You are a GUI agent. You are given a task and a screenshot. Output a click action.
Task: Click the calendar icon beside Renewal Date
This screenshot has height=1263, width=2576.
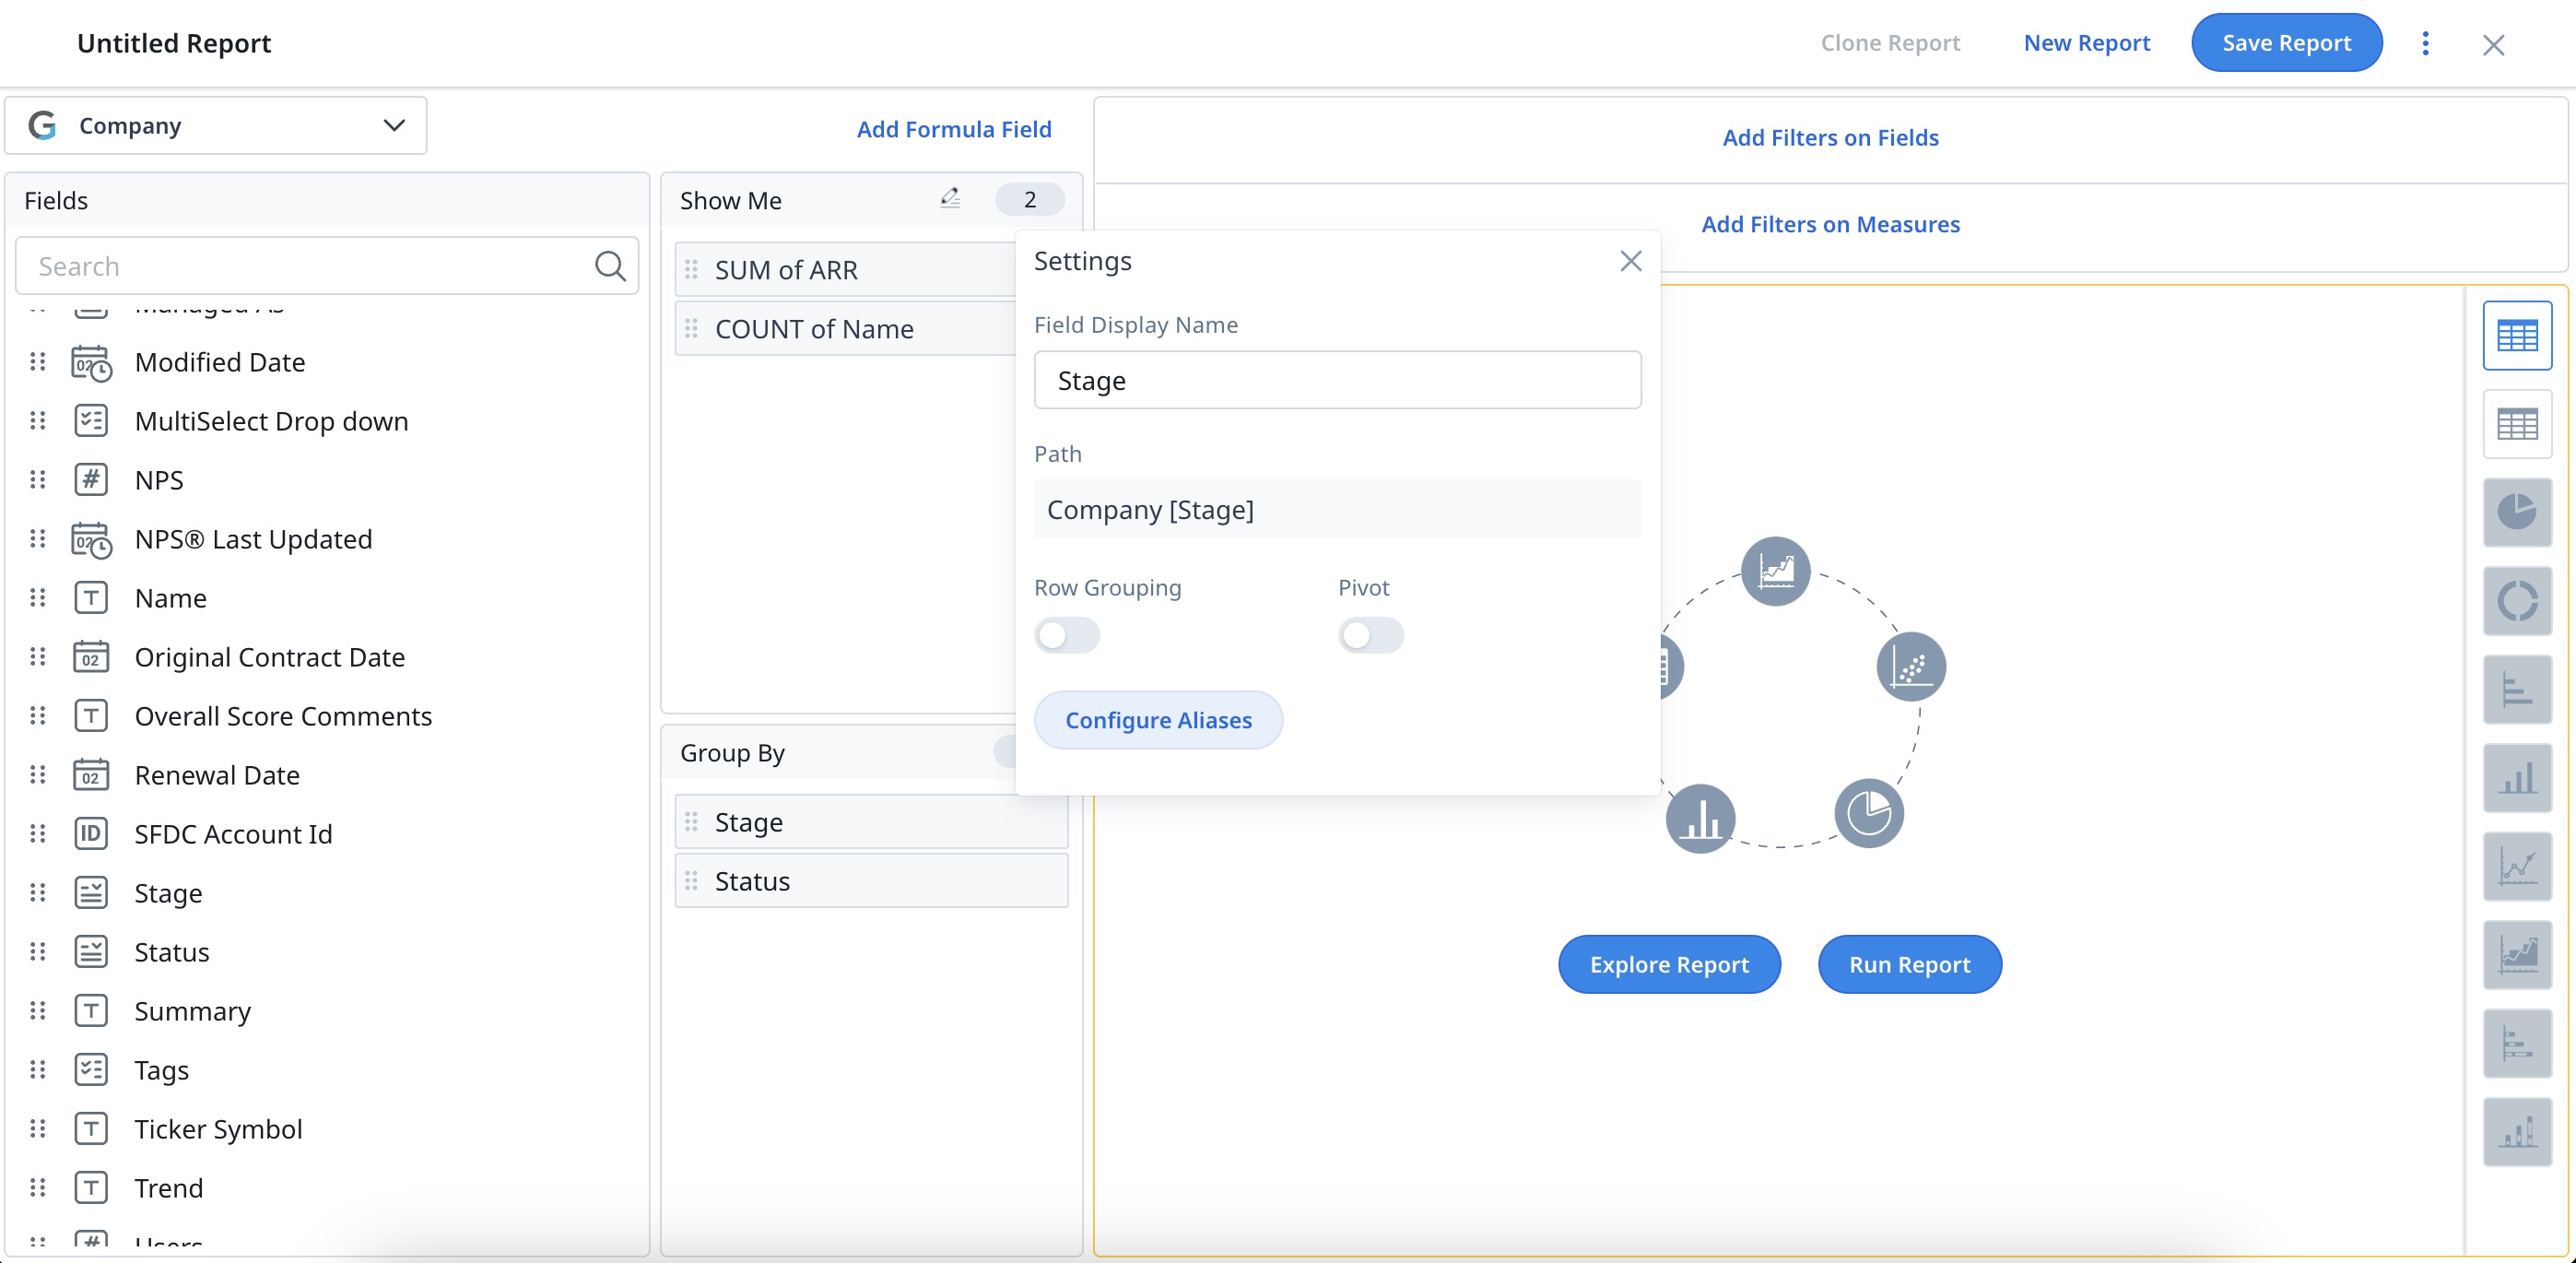[x=91, y=775]
